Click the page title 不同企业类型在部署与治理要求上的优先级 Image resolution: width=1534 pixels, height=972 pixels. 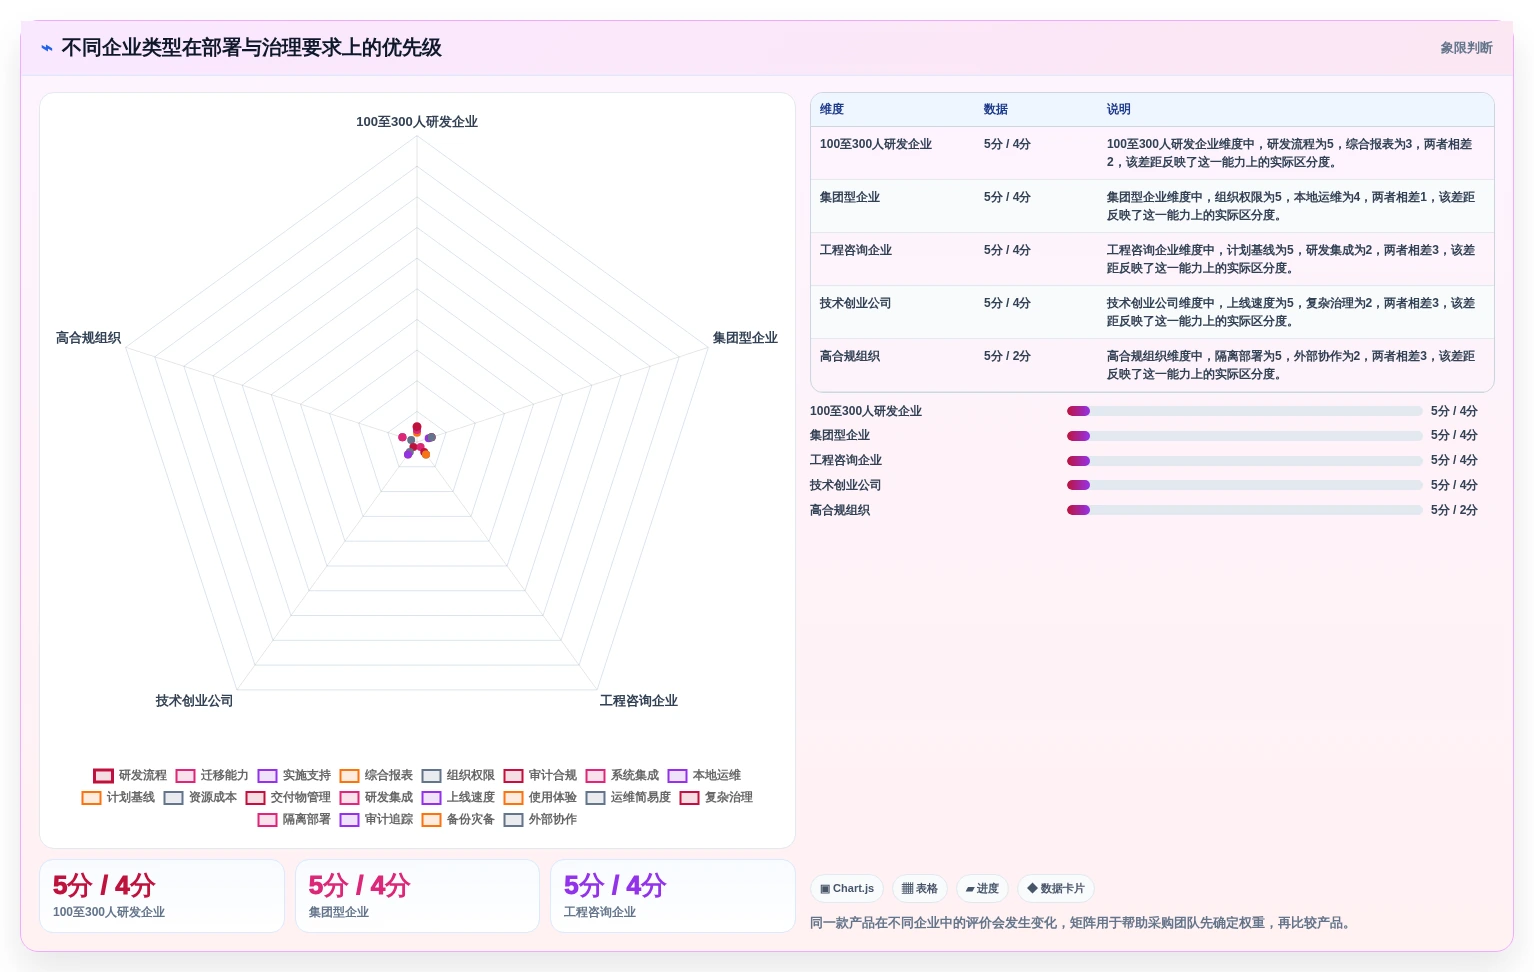251,48
